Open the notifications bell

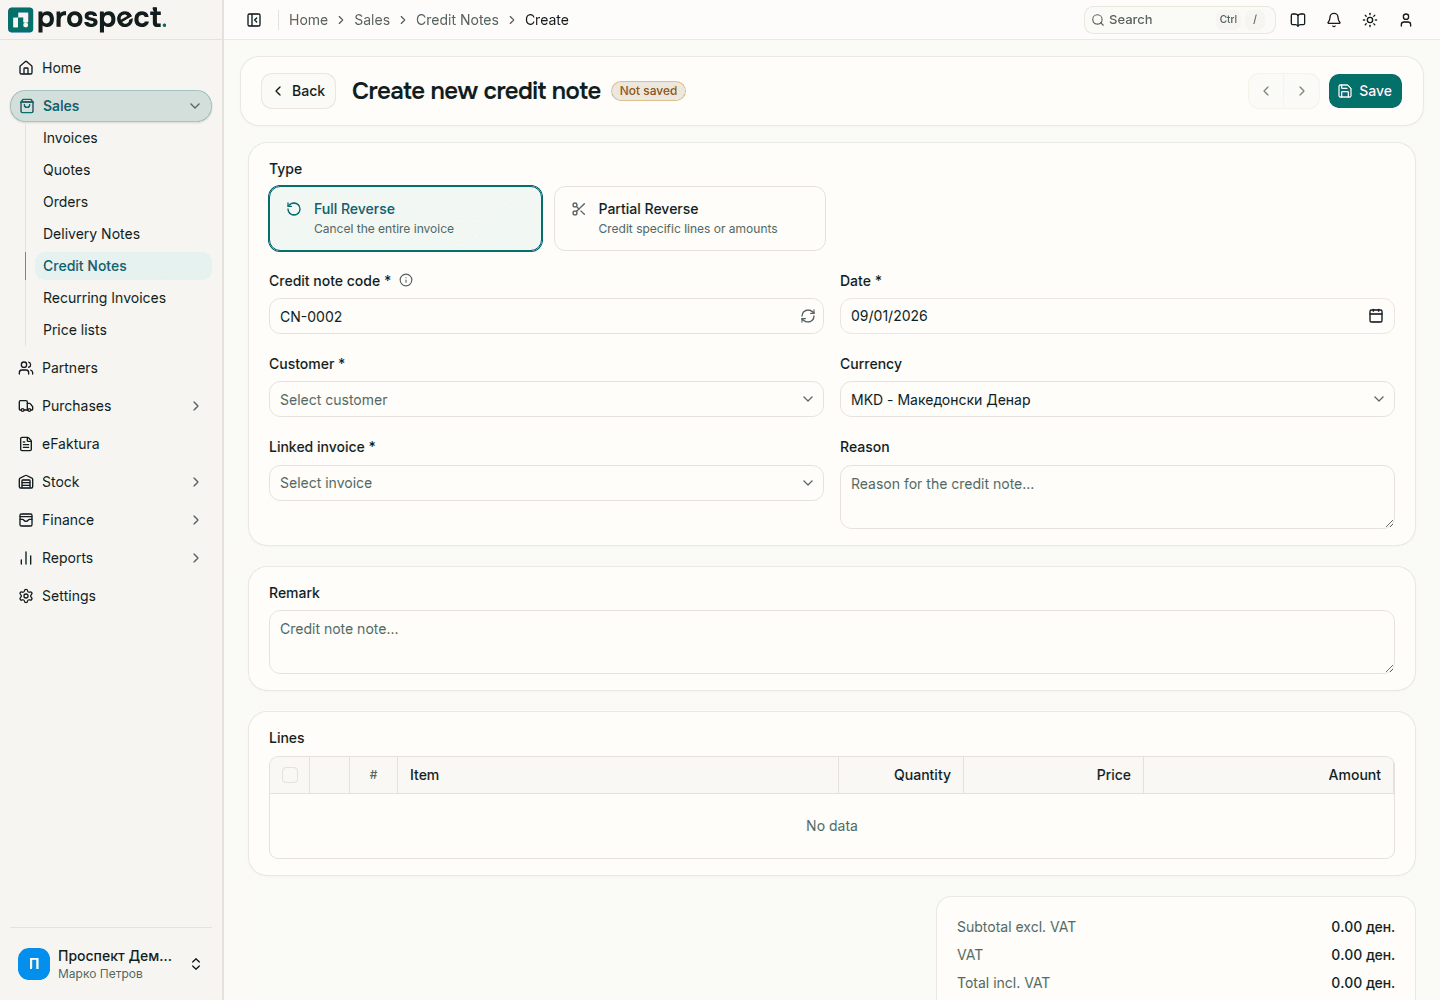pos(1334,20)
